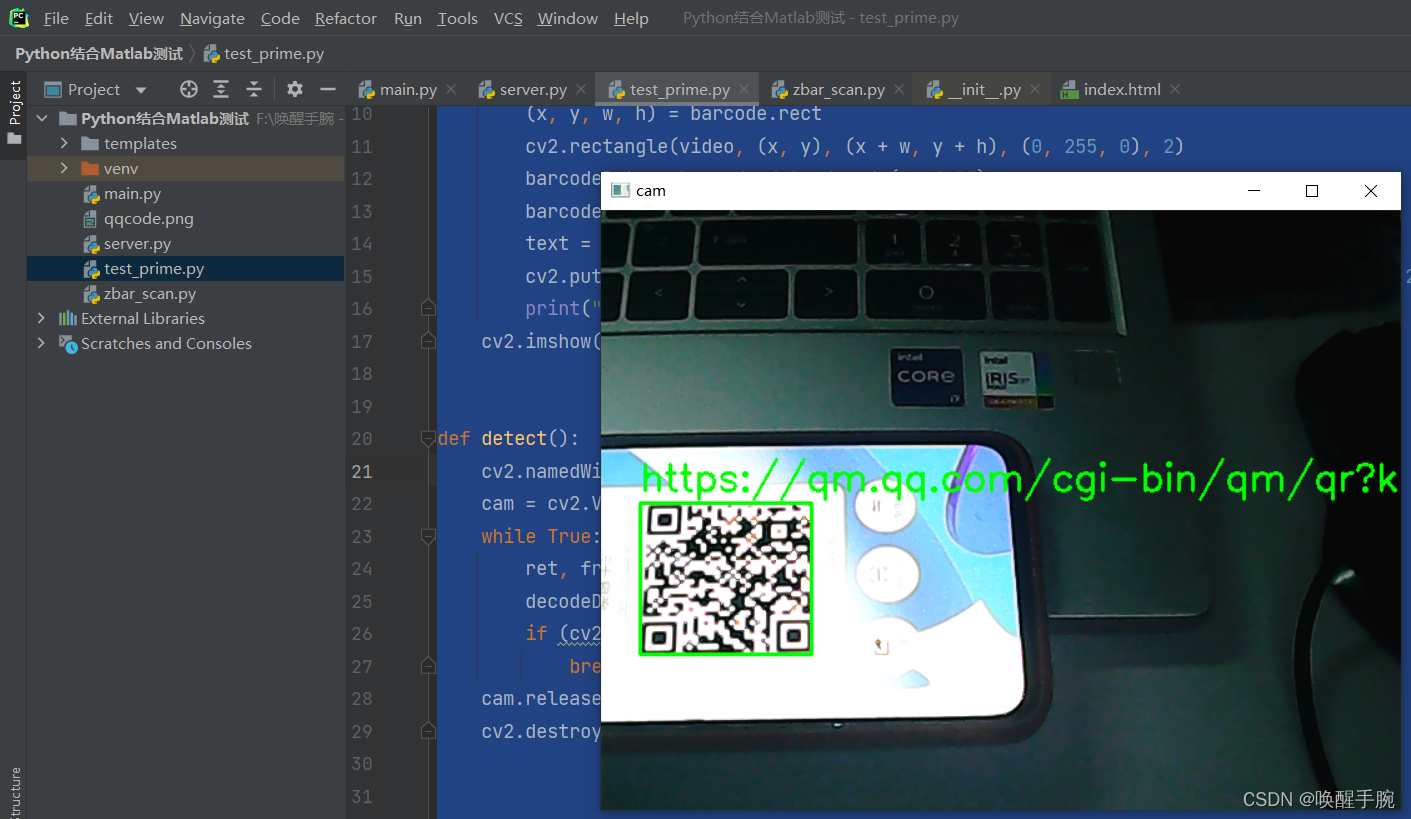The height and width of the screenshot is (819, 1411).
Task: Close the server.py tab
Action: point(582,90)
